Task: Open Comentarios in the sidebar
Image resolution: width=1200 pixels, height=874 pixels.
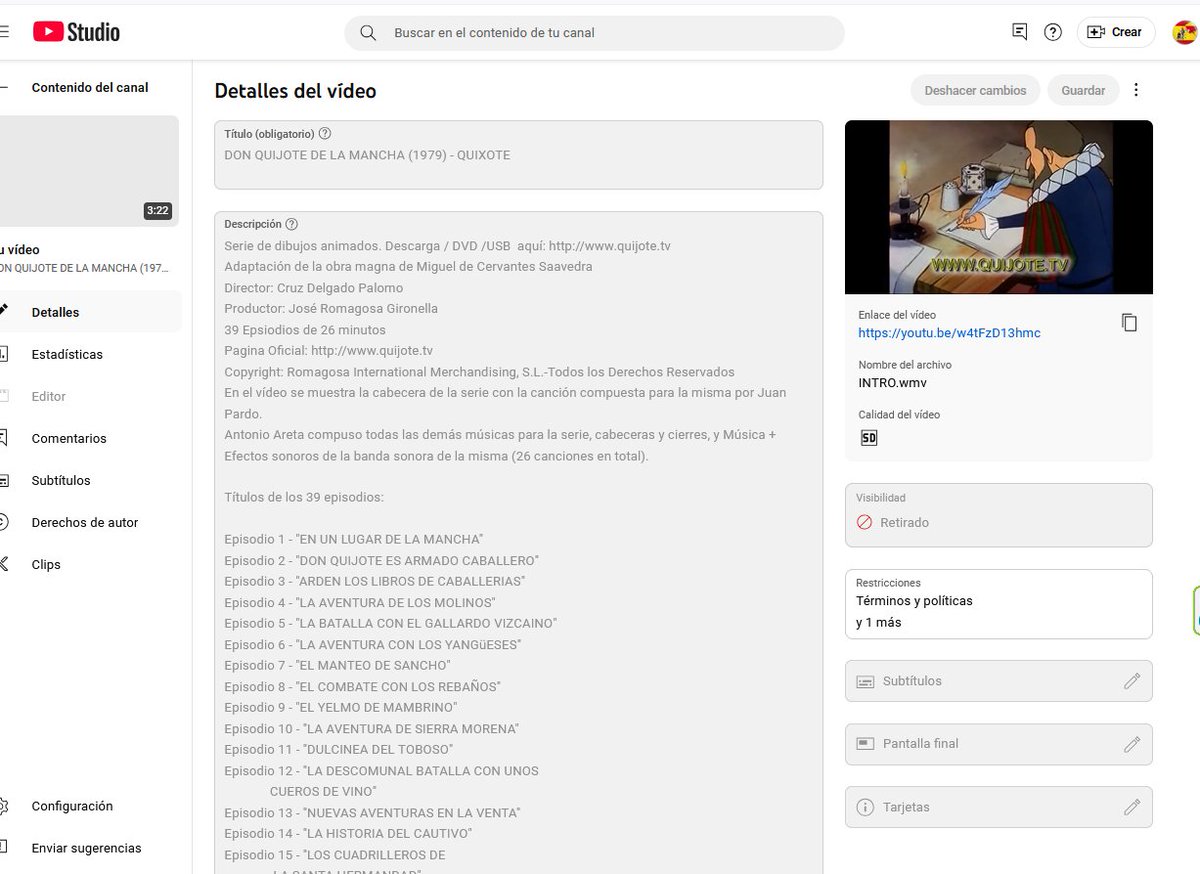Action: point(89,438)
